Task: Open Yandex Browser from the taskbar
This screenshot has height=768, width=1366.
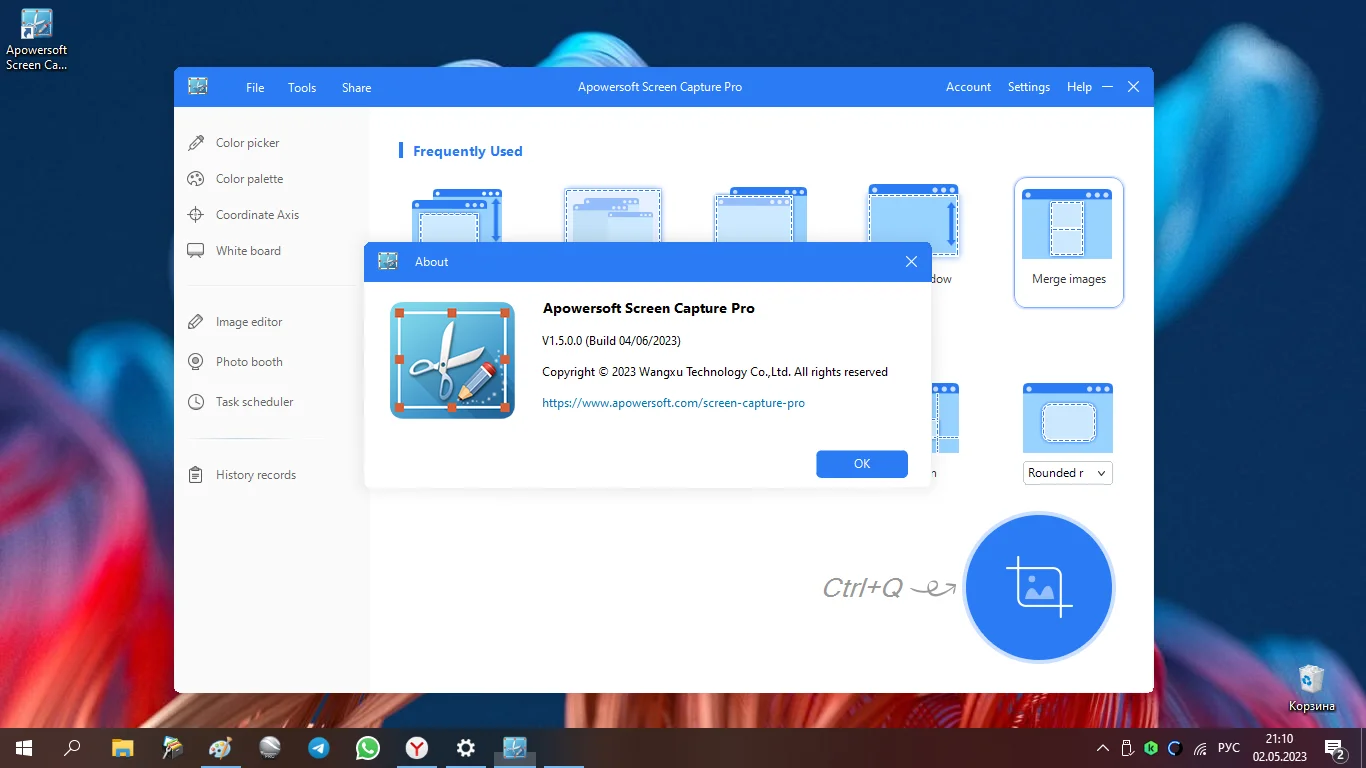Action: pos(417,747)
